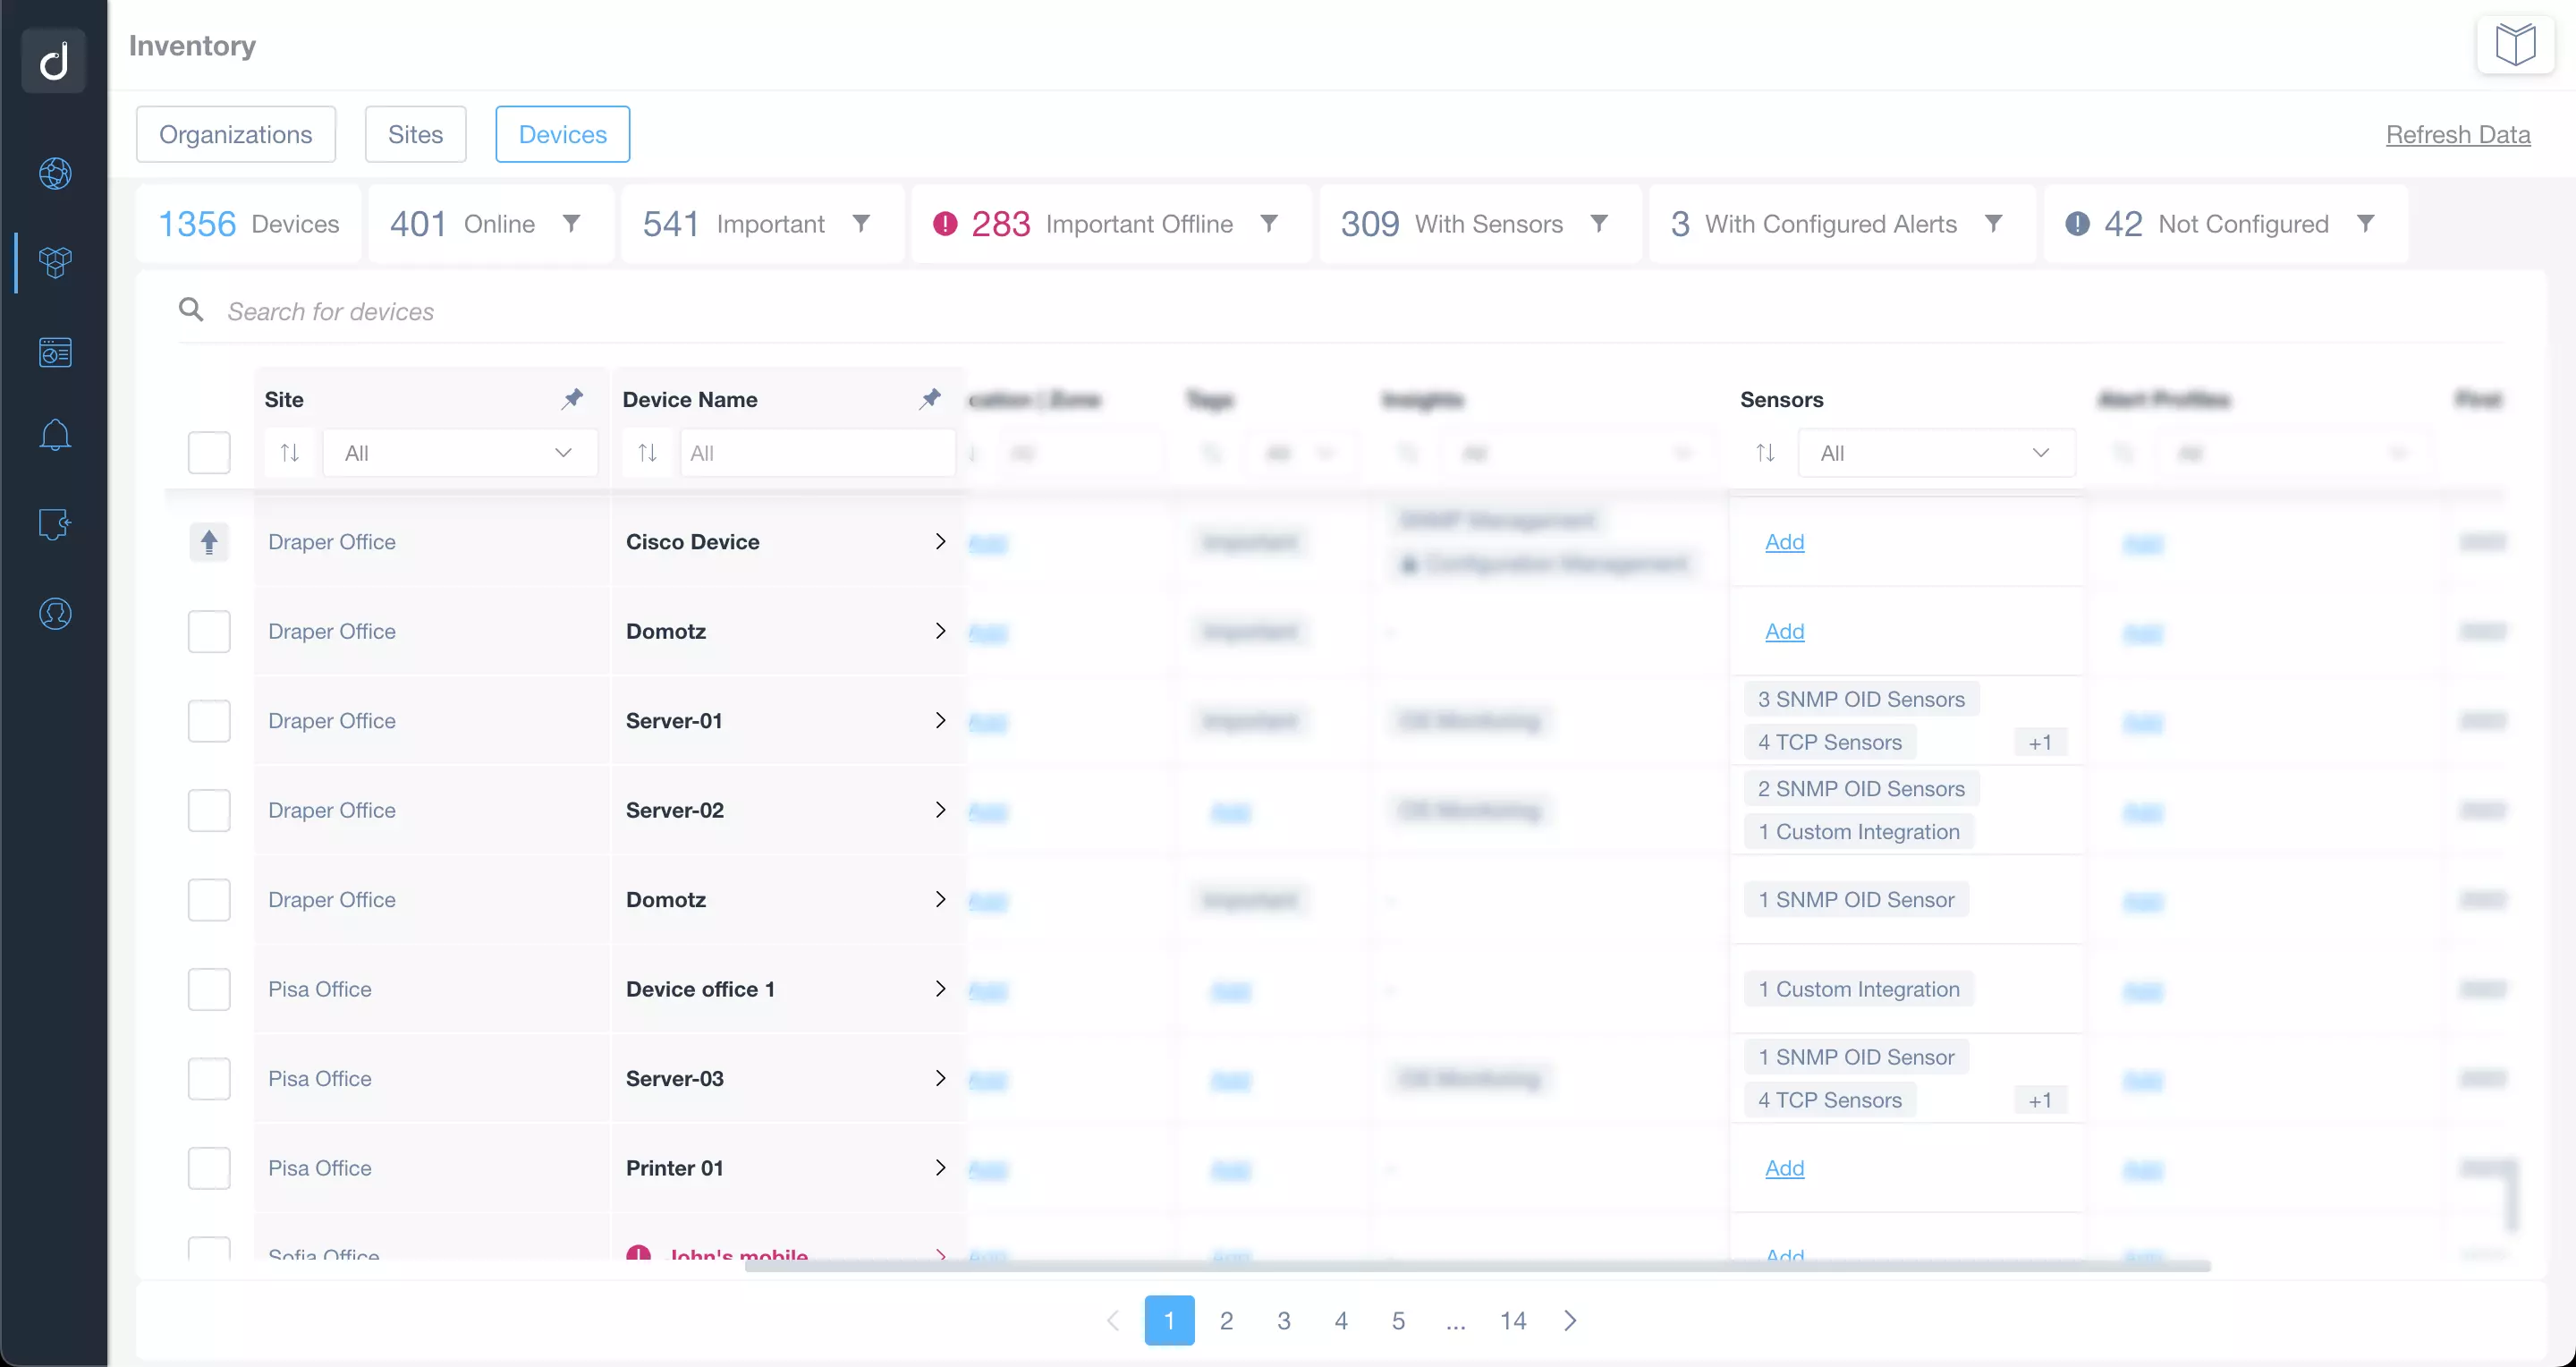Screen dimensions: 2576x1367
Task: Click the Important Offline filter funnel icon
Action: [x=1268, y=223]
